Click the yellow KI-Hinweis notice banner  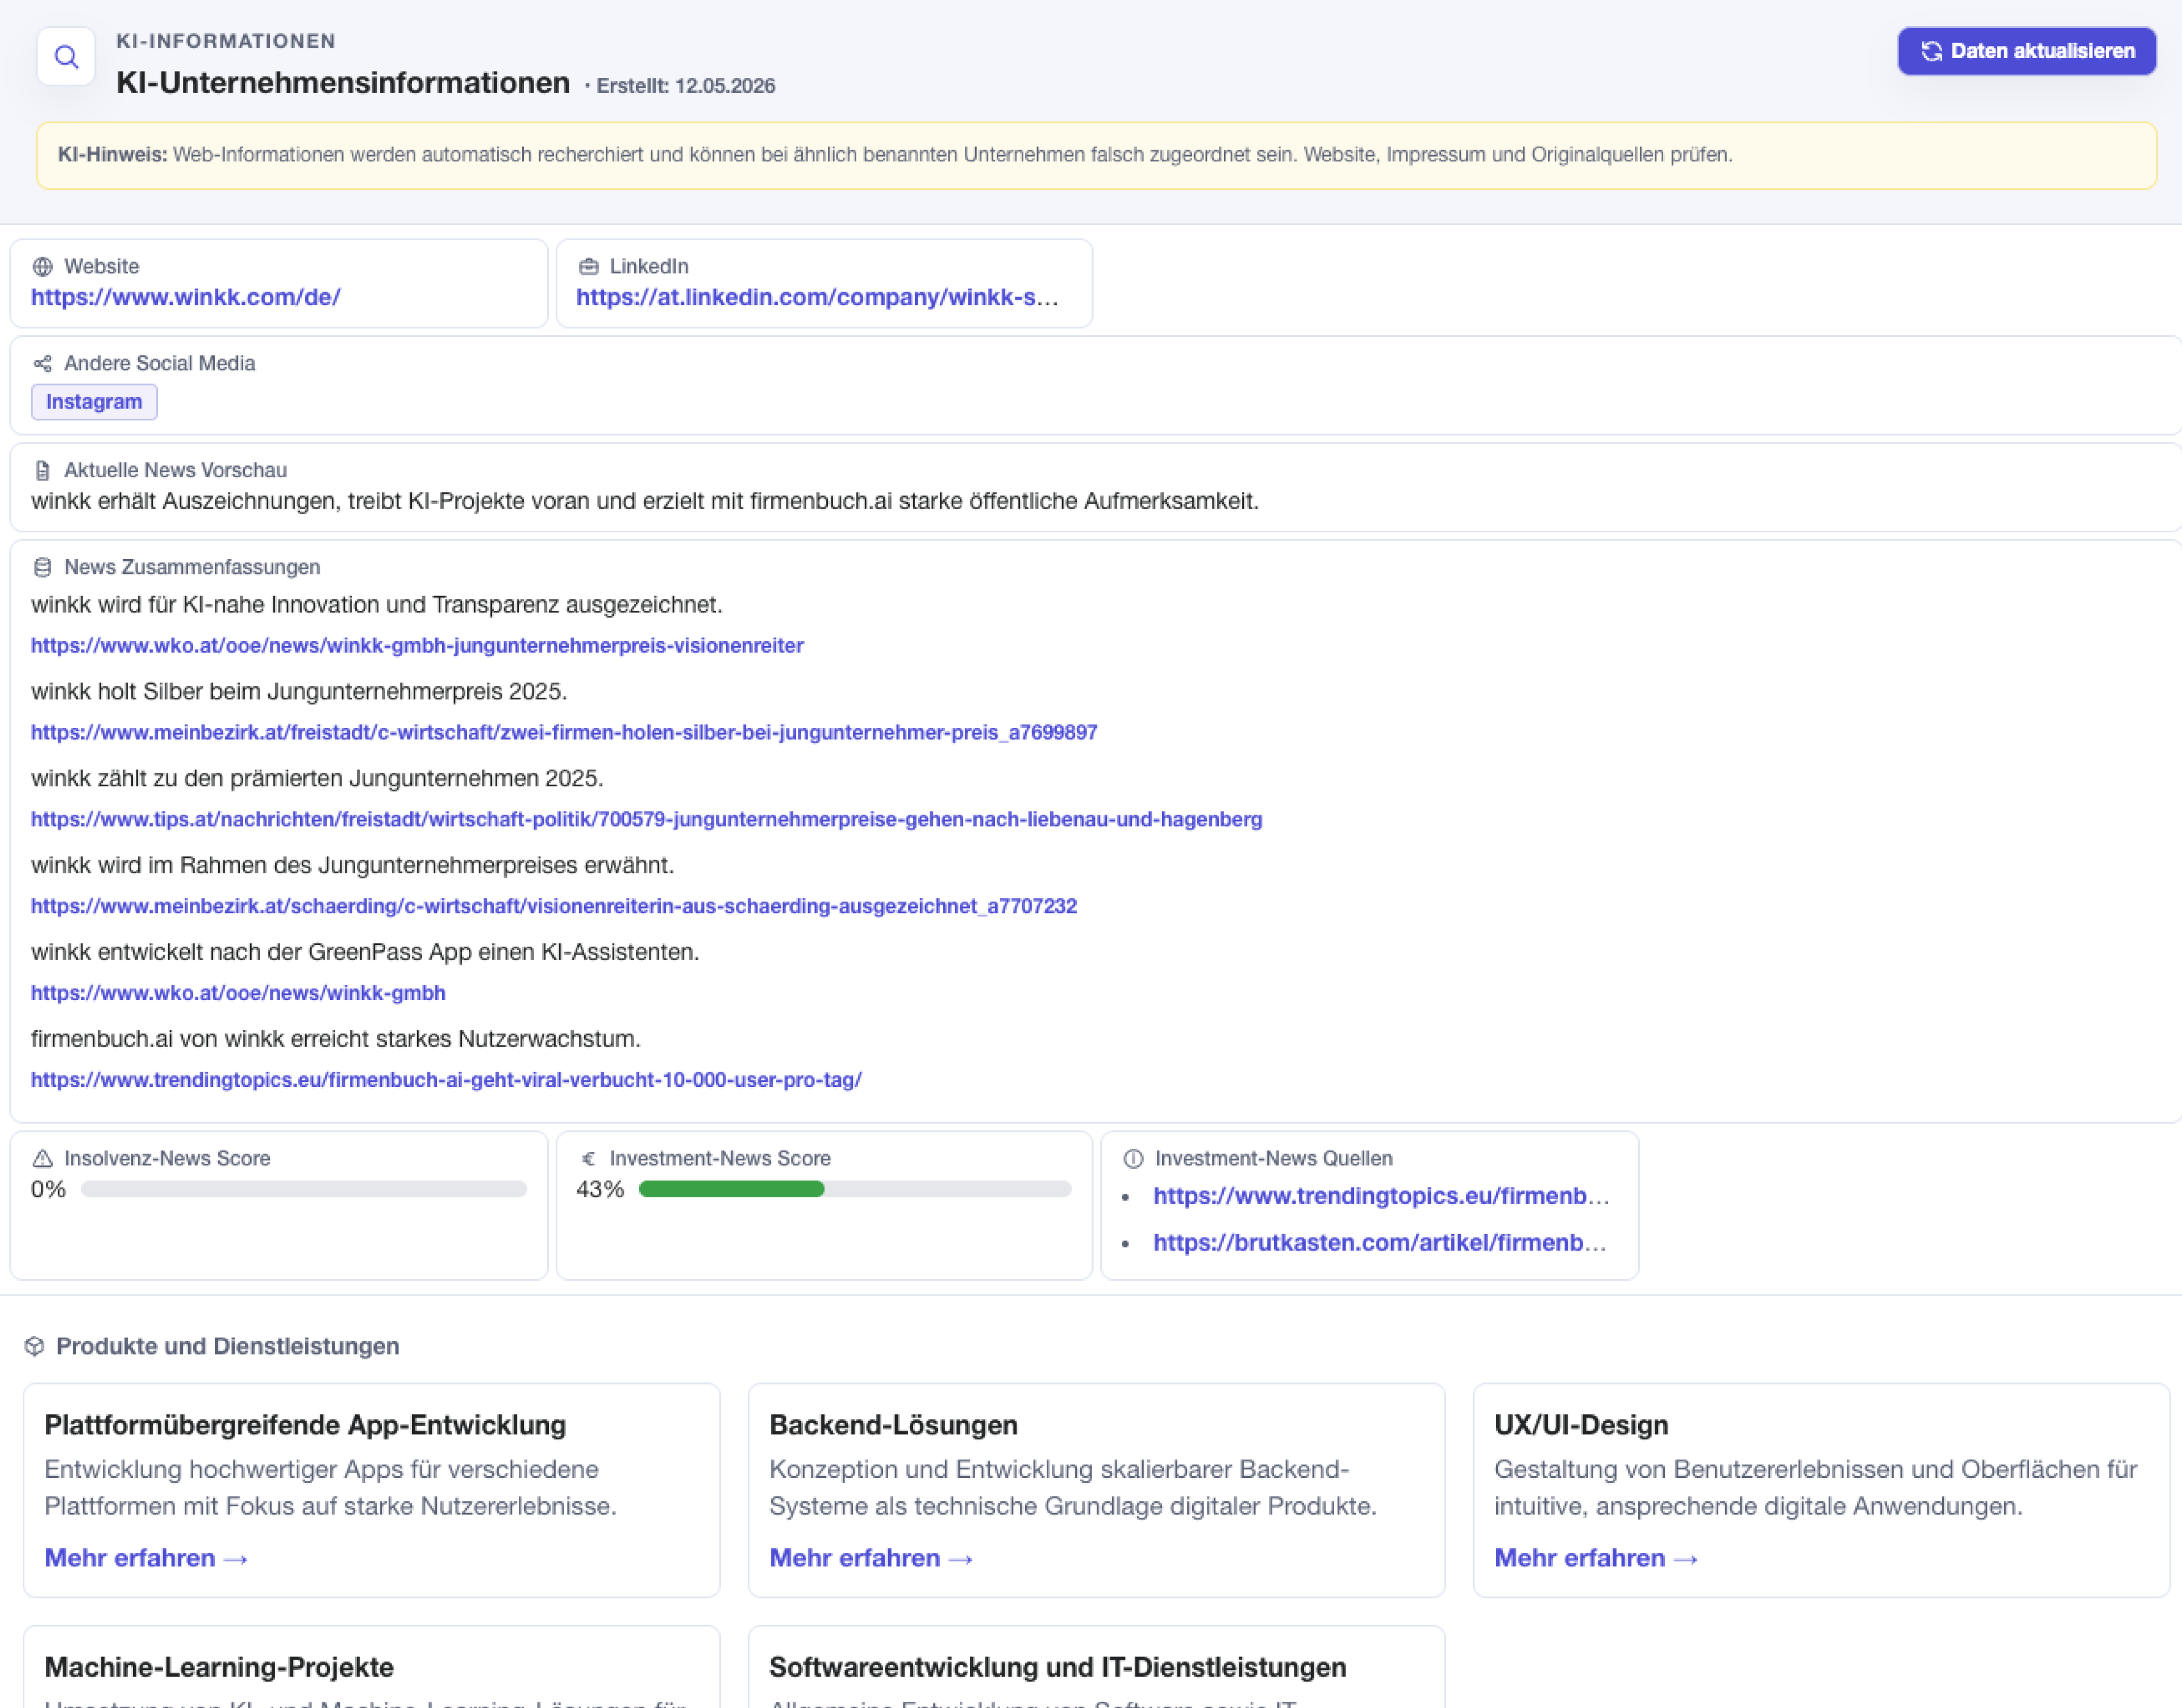pyautogui.click(x=1096, y=156)
